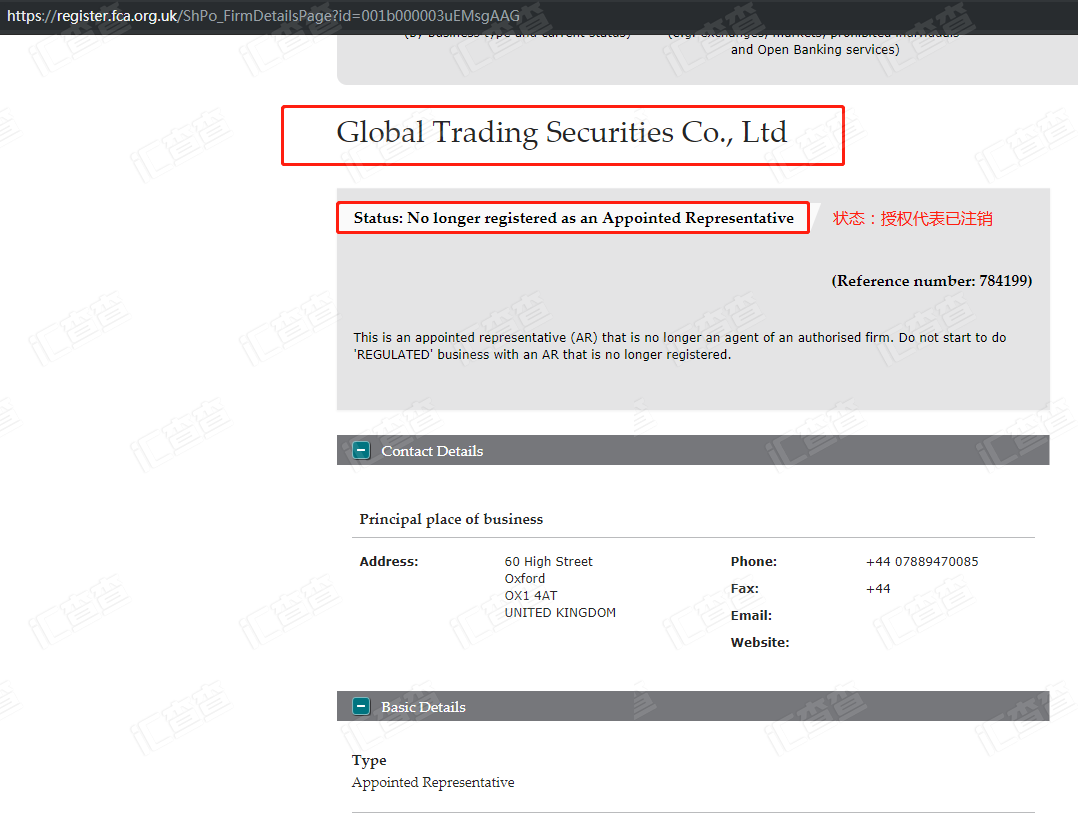
Task: Select the Reference number 784199 text
Action: point(932,280)
